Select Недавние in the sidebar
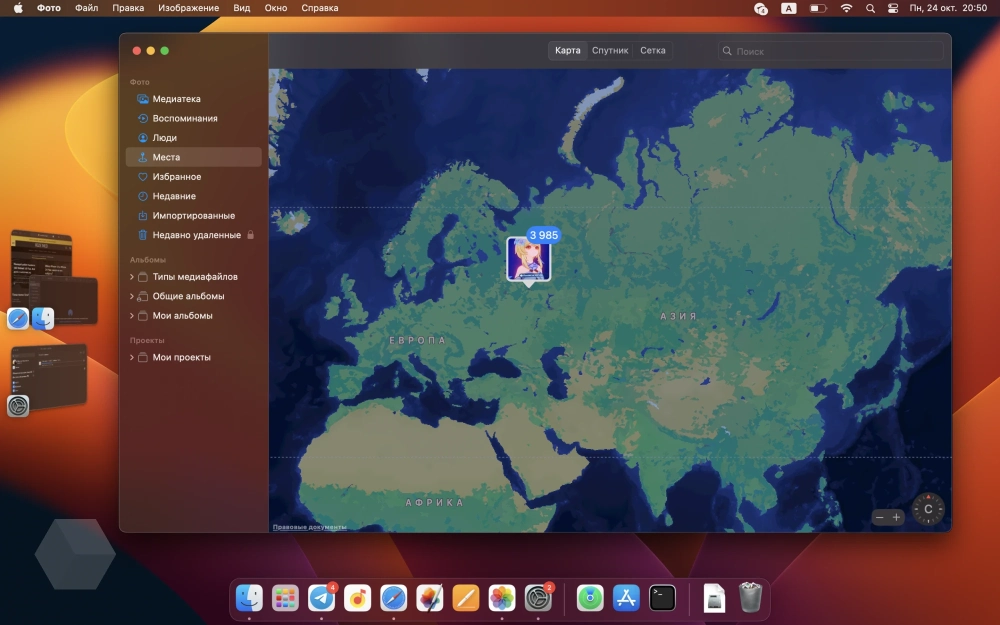 coord(173,196)
